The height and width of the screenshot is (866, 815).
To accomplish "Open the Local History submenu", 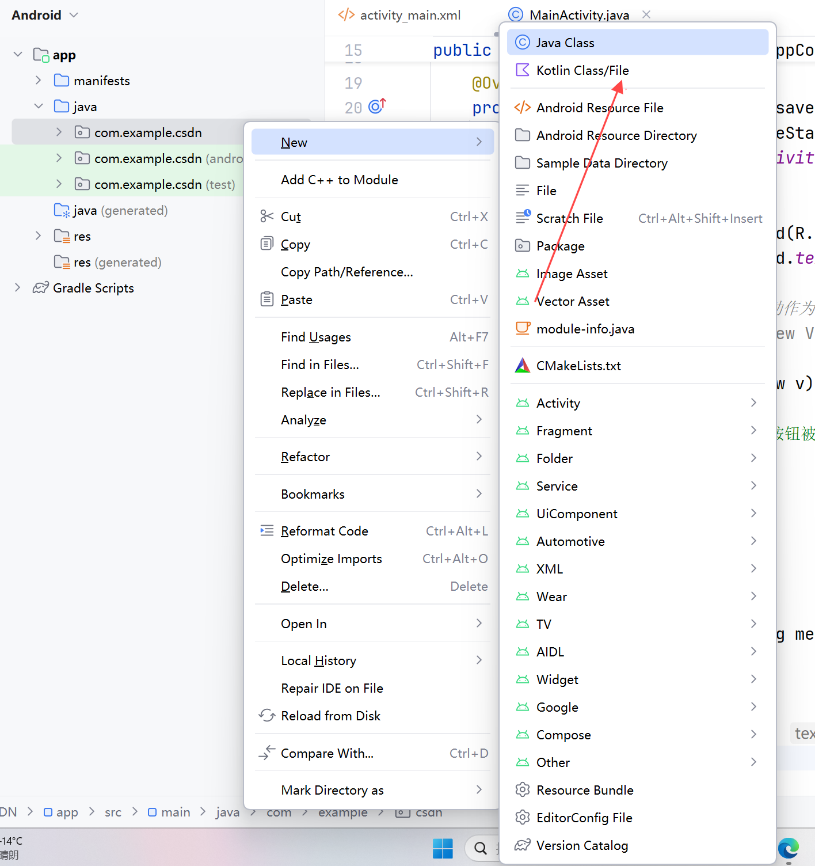I will click(373, 661).
